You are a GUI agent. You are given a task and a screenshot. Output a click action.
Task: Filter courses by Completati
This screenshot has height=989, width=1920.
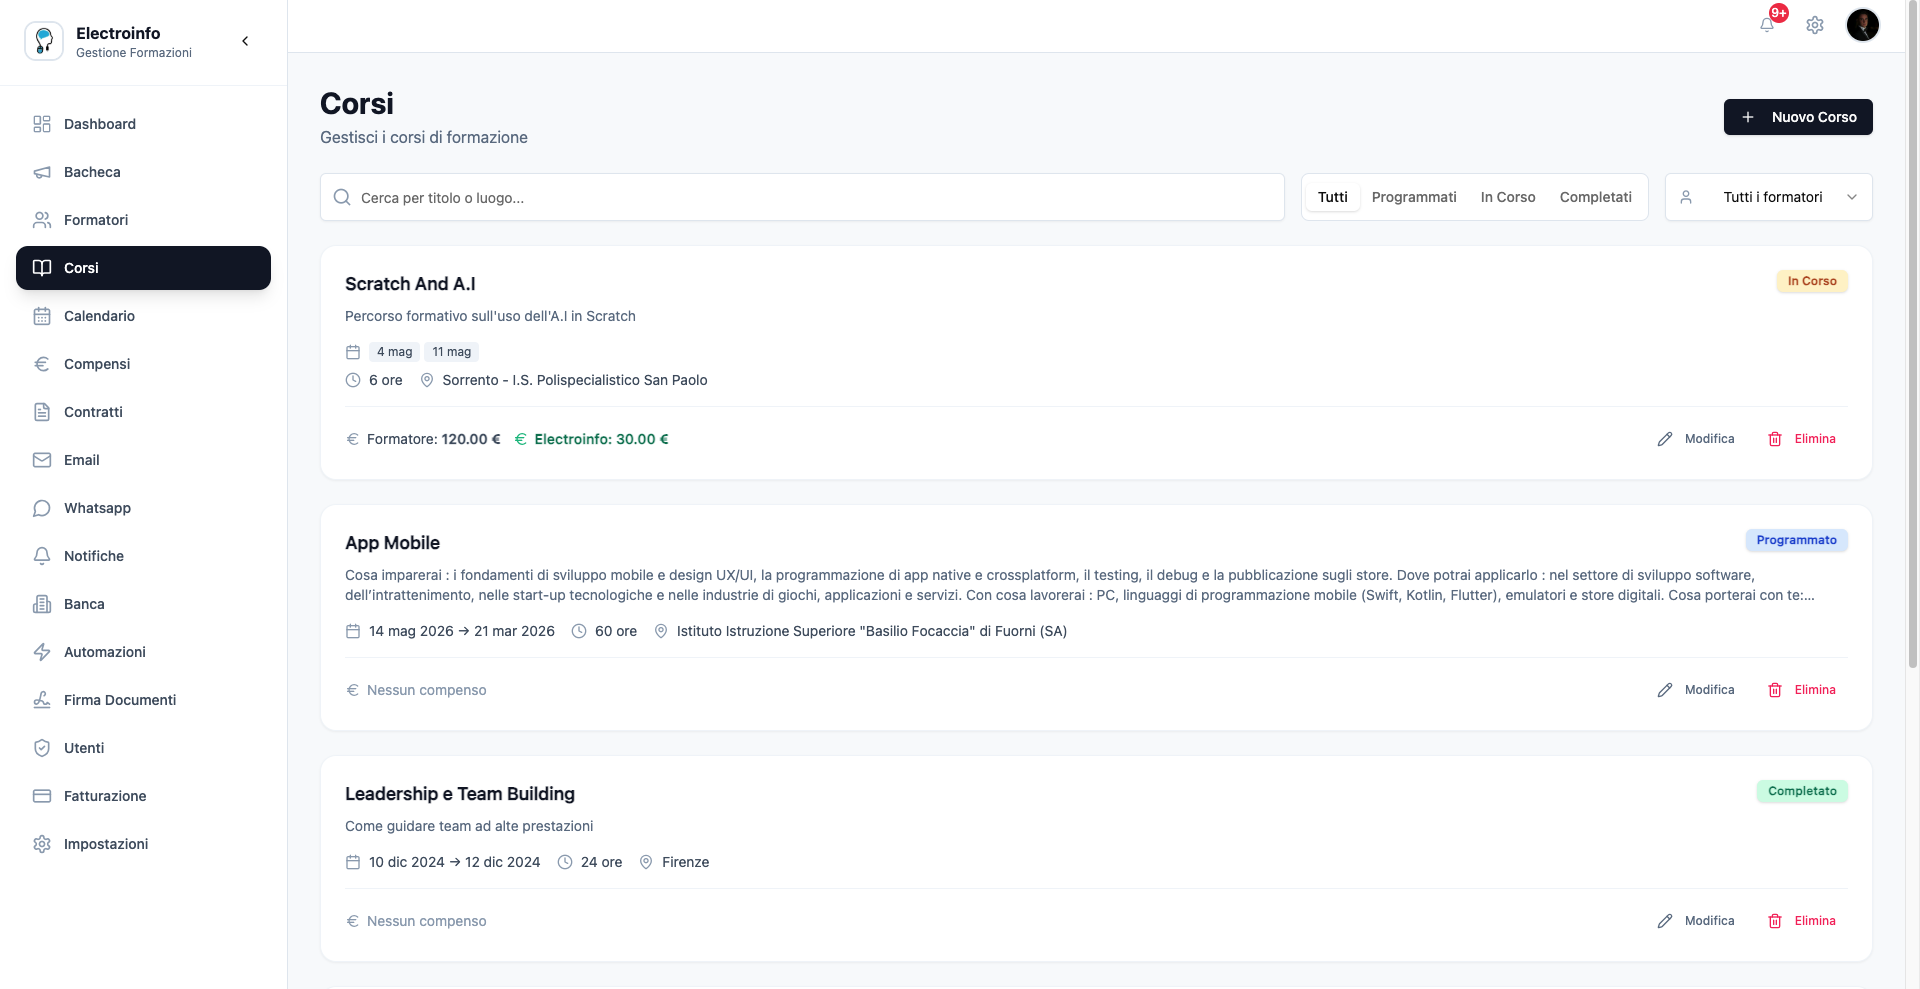(1595, 197)
